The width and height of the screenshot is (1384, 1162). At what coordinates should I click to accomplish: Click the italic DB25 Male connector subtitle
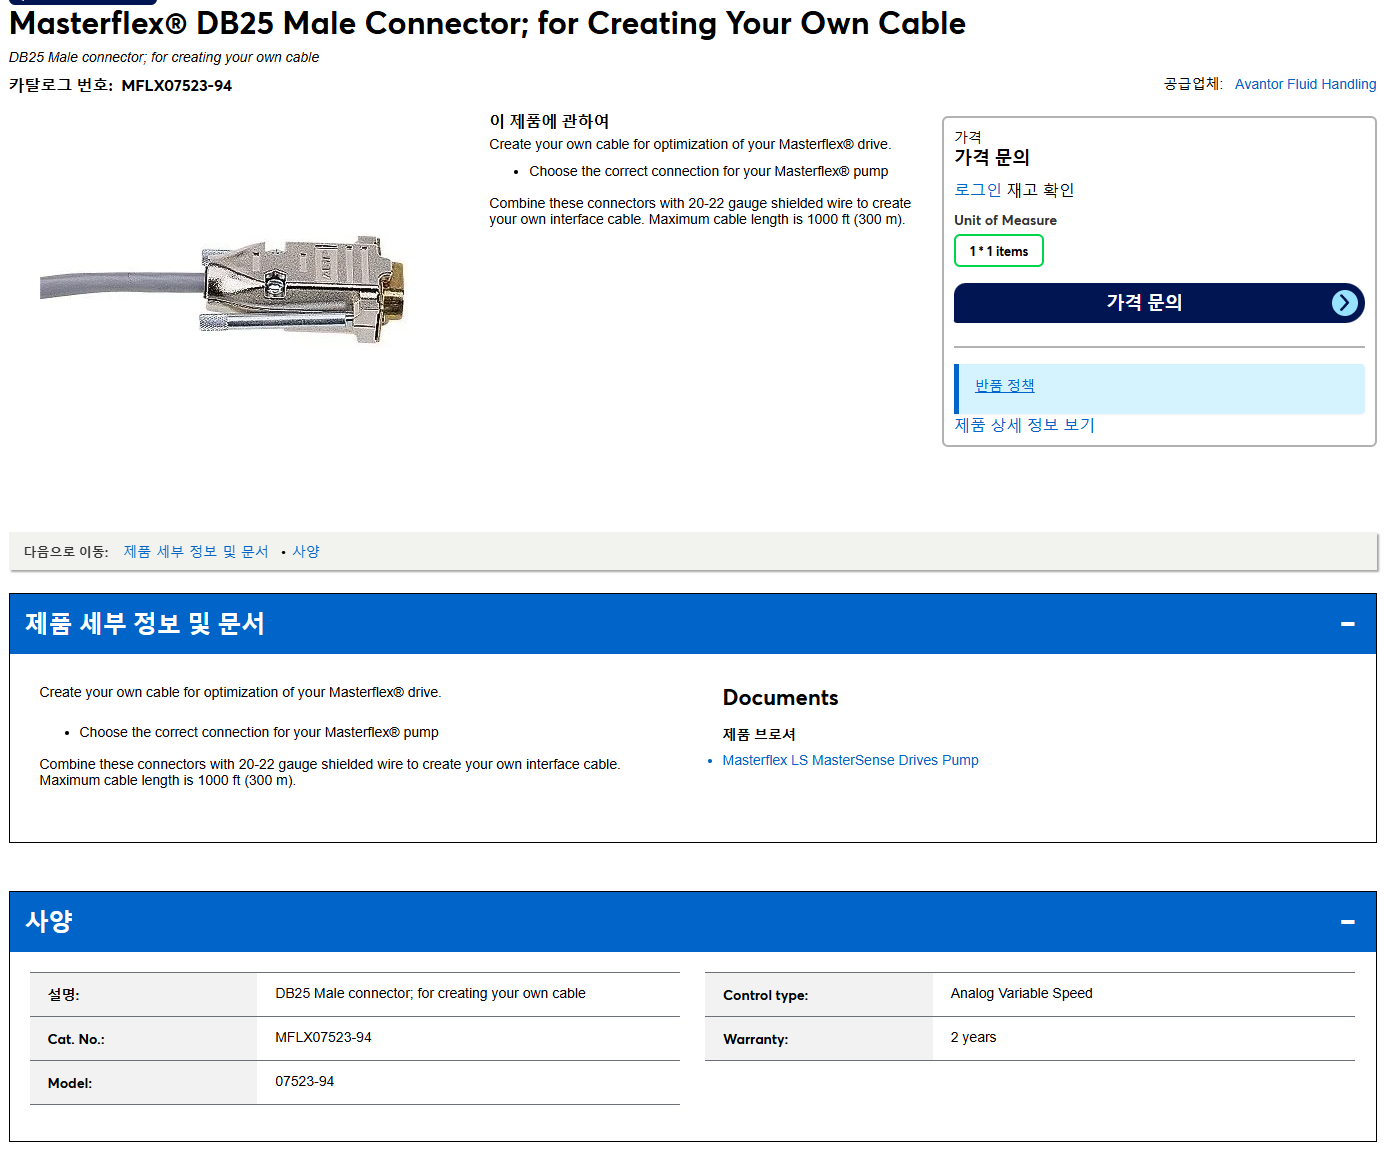pos(164,58)
